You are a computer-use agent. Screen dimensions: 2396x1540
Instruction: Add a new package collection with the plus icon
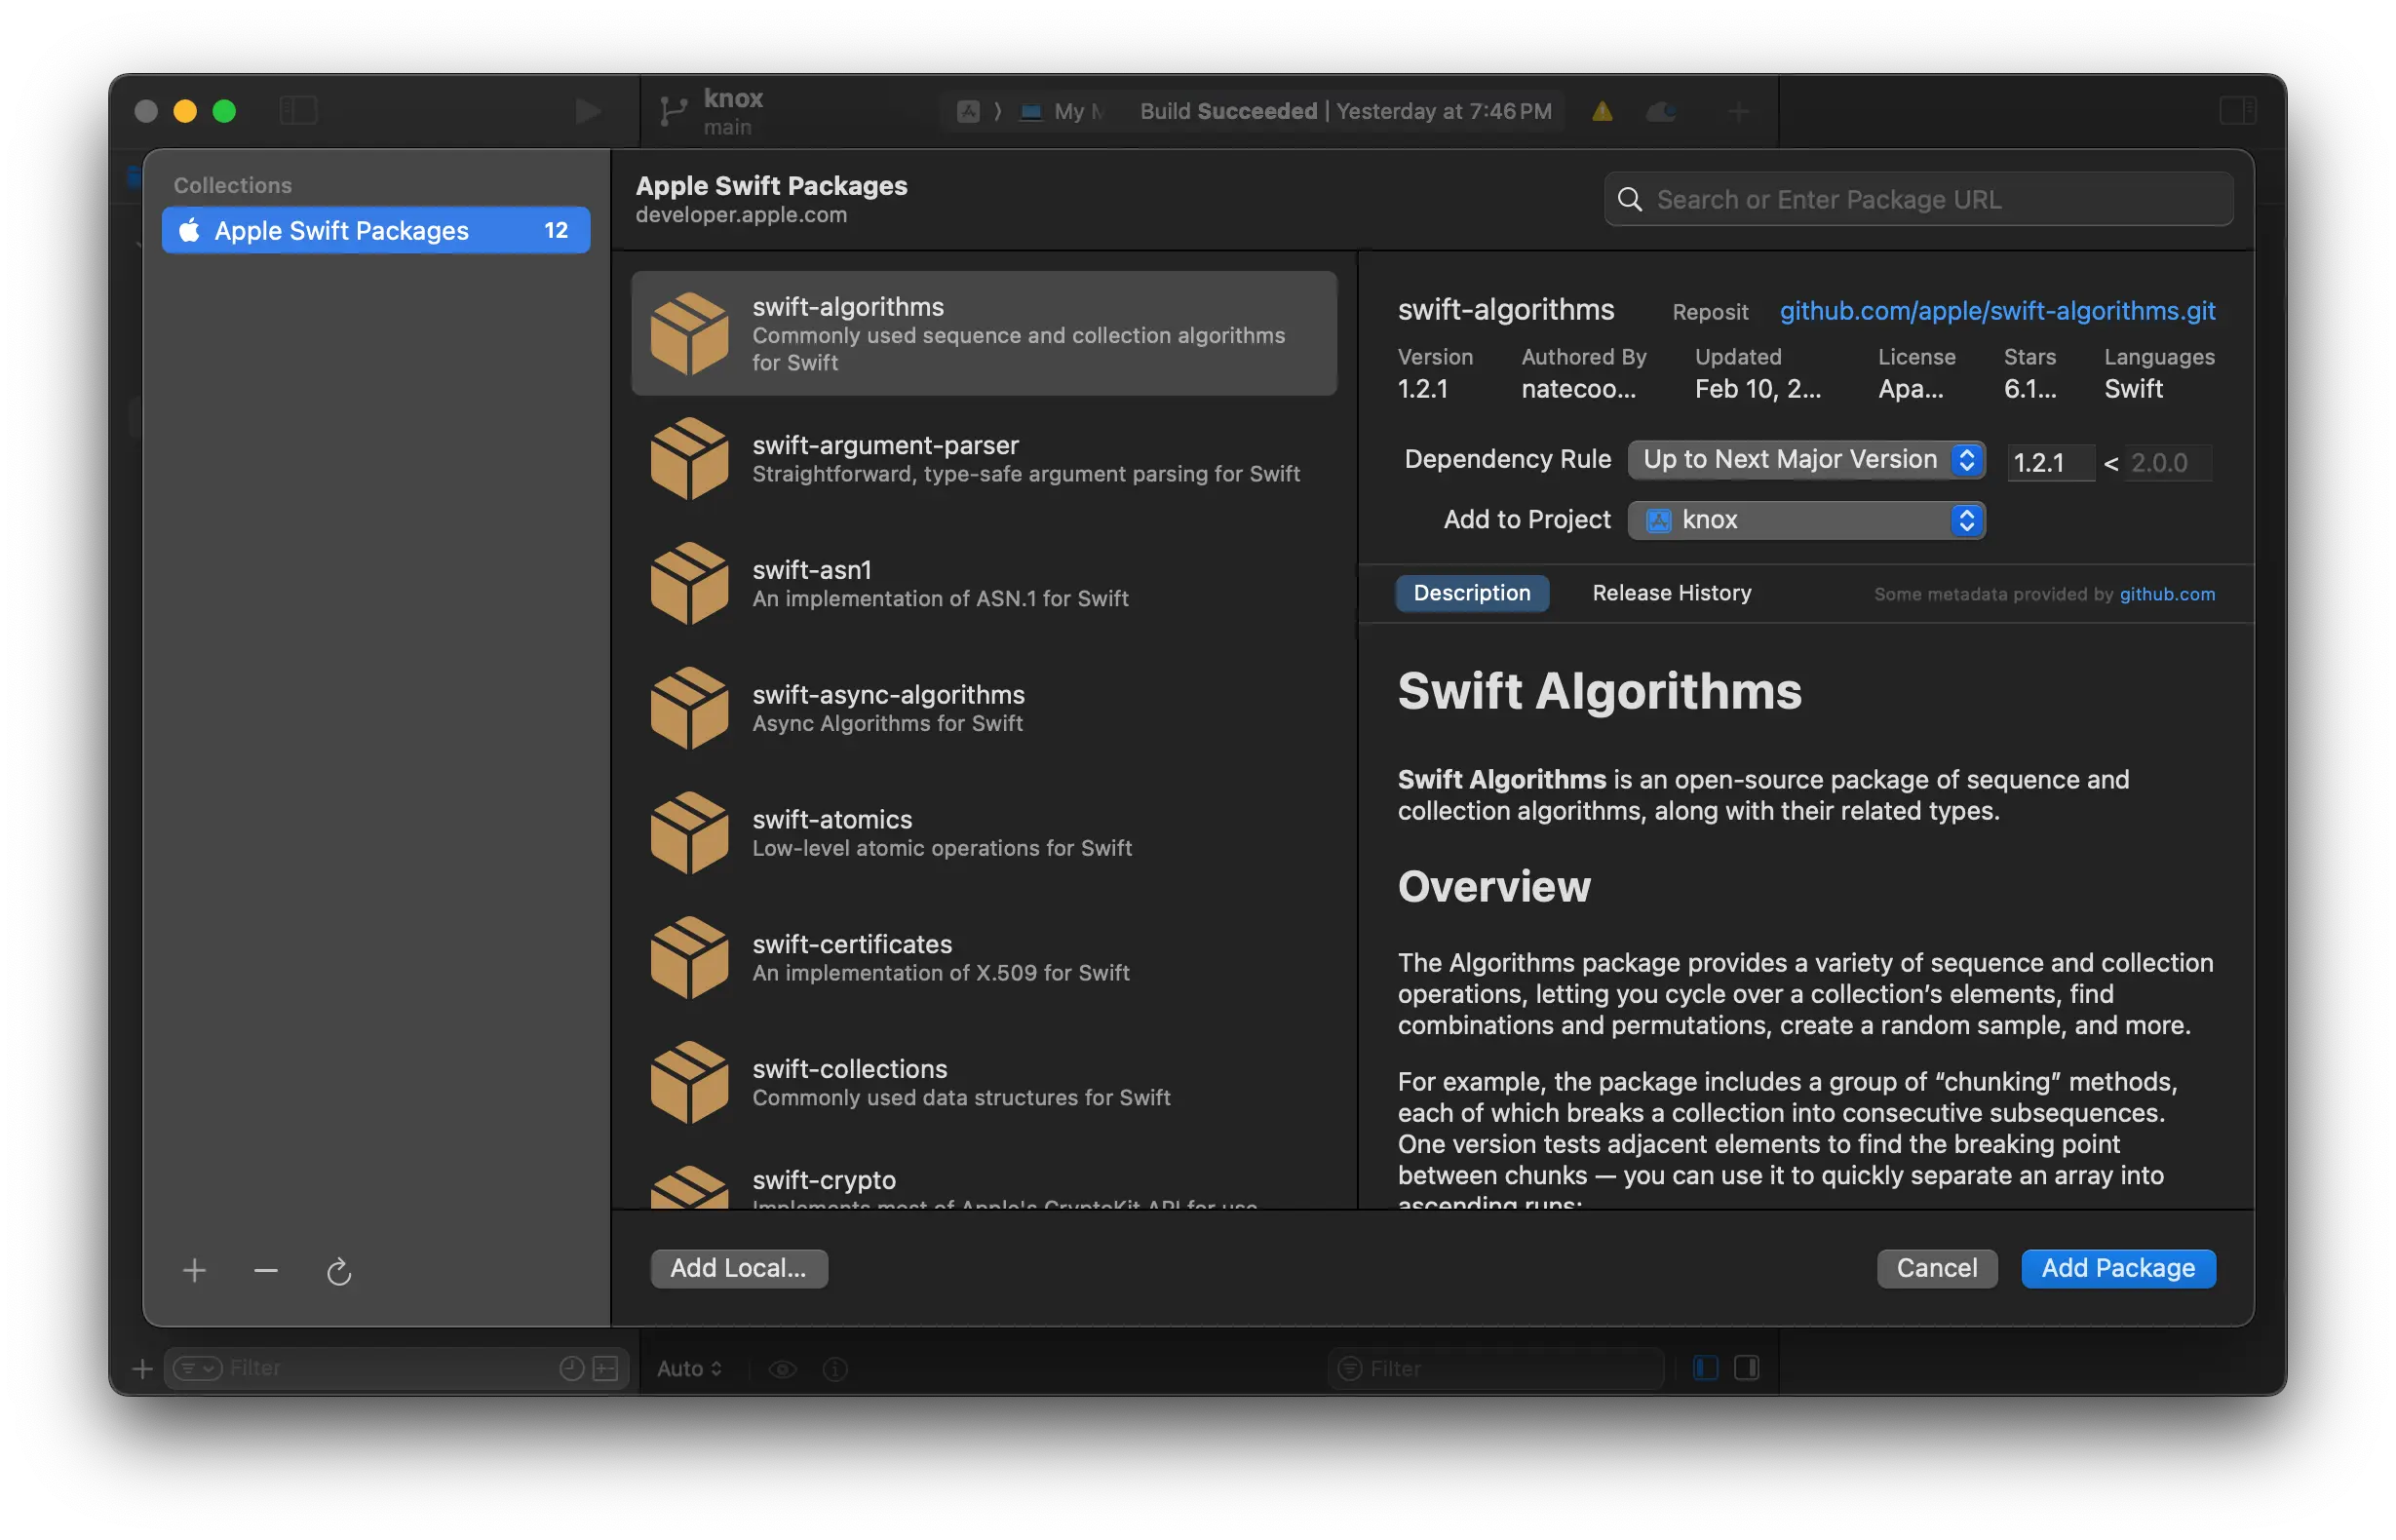click(x=195, y=1271)
